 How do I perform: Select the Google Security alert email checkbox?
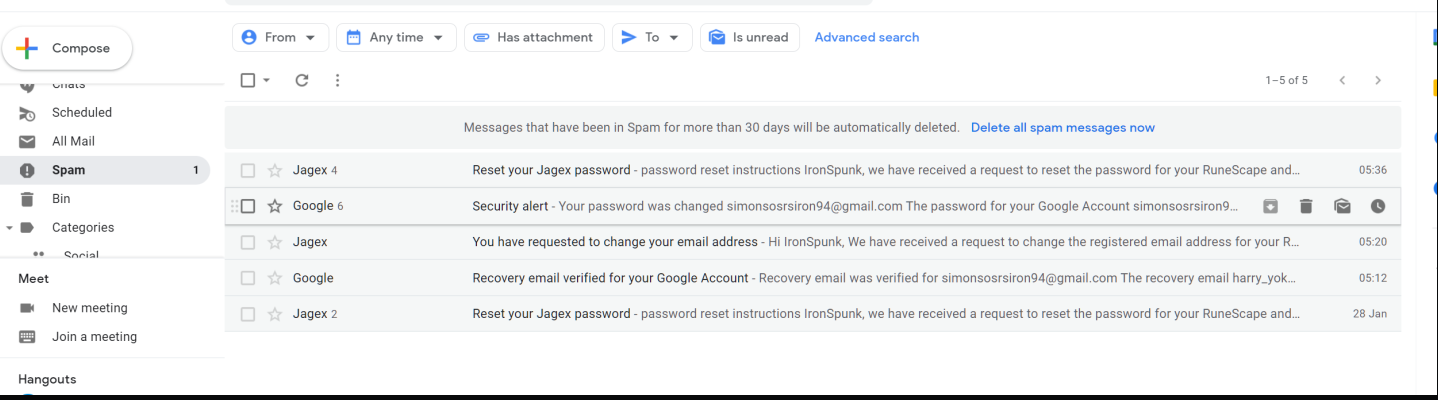(x=248, y=206)
